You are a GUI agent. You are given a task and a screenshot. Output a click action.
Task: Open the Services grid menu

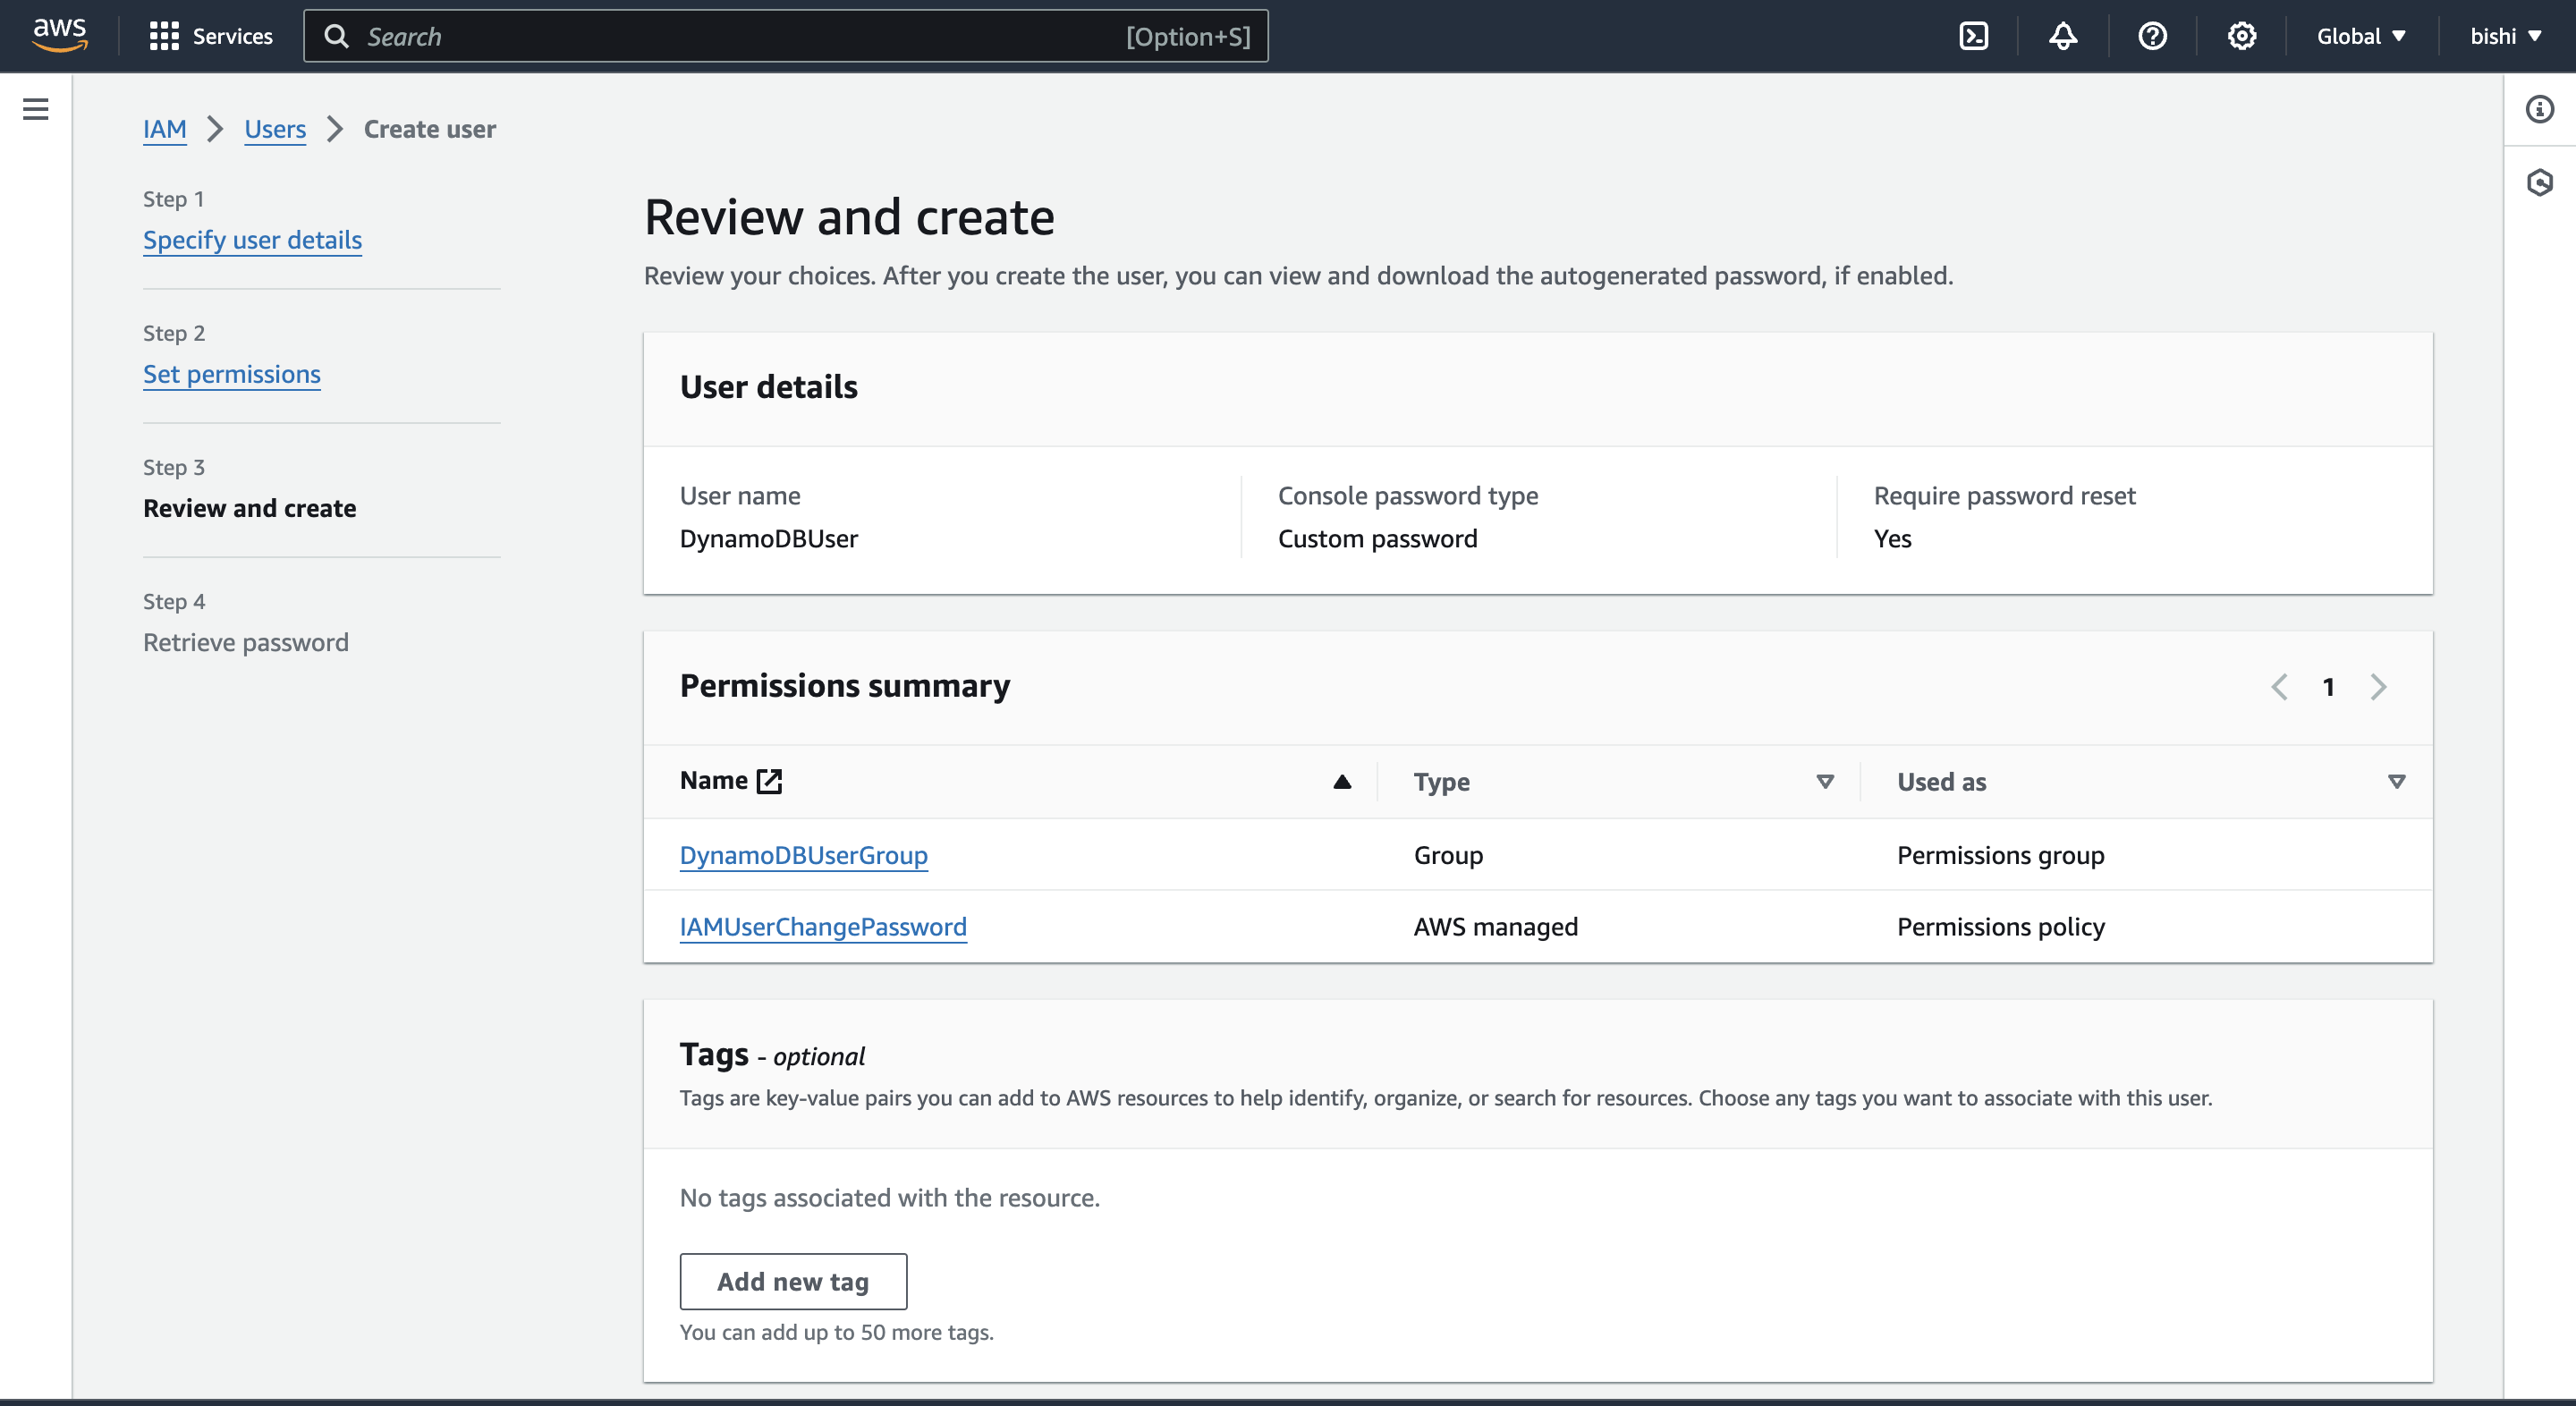[x=210, y=36]
